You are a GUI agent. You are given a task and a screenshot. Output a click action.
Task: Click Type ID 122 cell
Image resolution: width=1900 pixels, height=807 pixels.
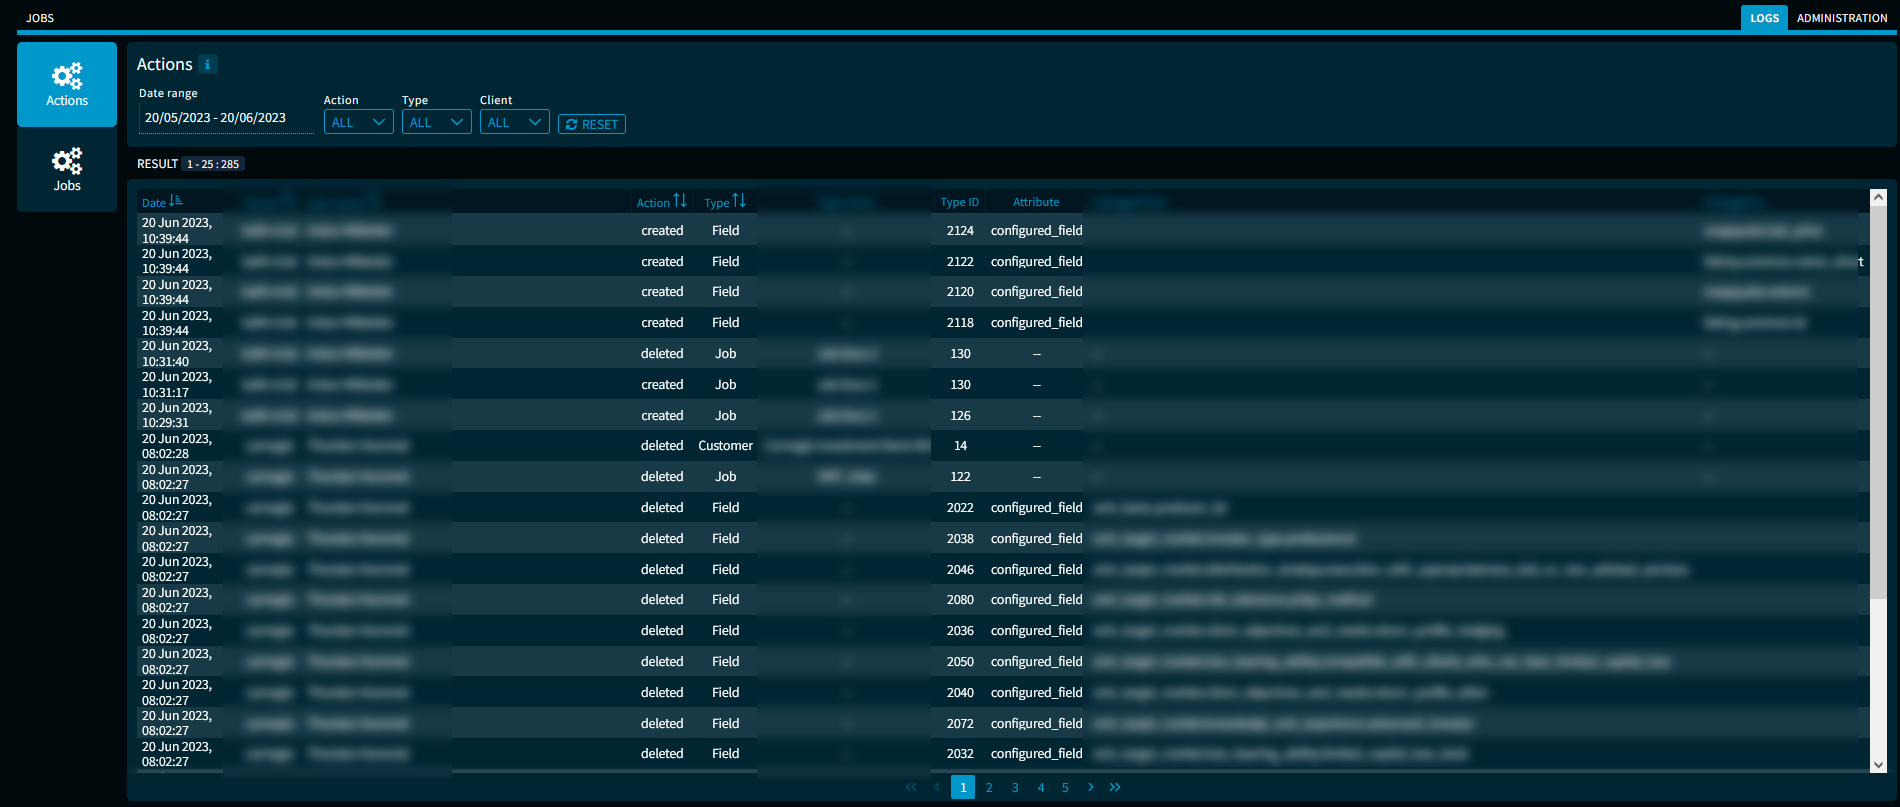[x=960, y=477]
